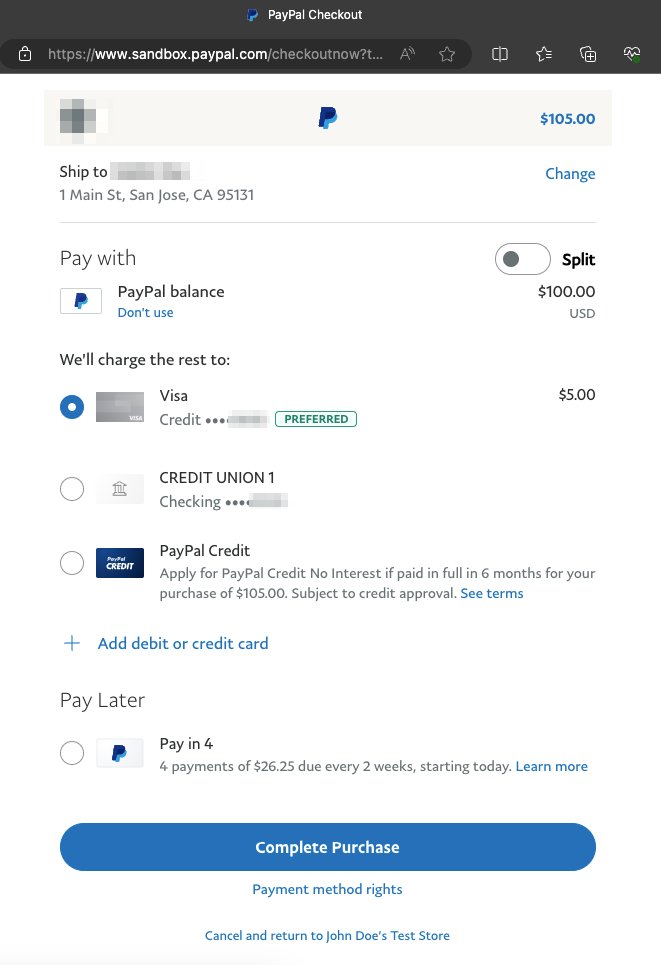661x965 pixels.
Task: Open the Favorites list toolbar icon
Action: click(544, 54)
